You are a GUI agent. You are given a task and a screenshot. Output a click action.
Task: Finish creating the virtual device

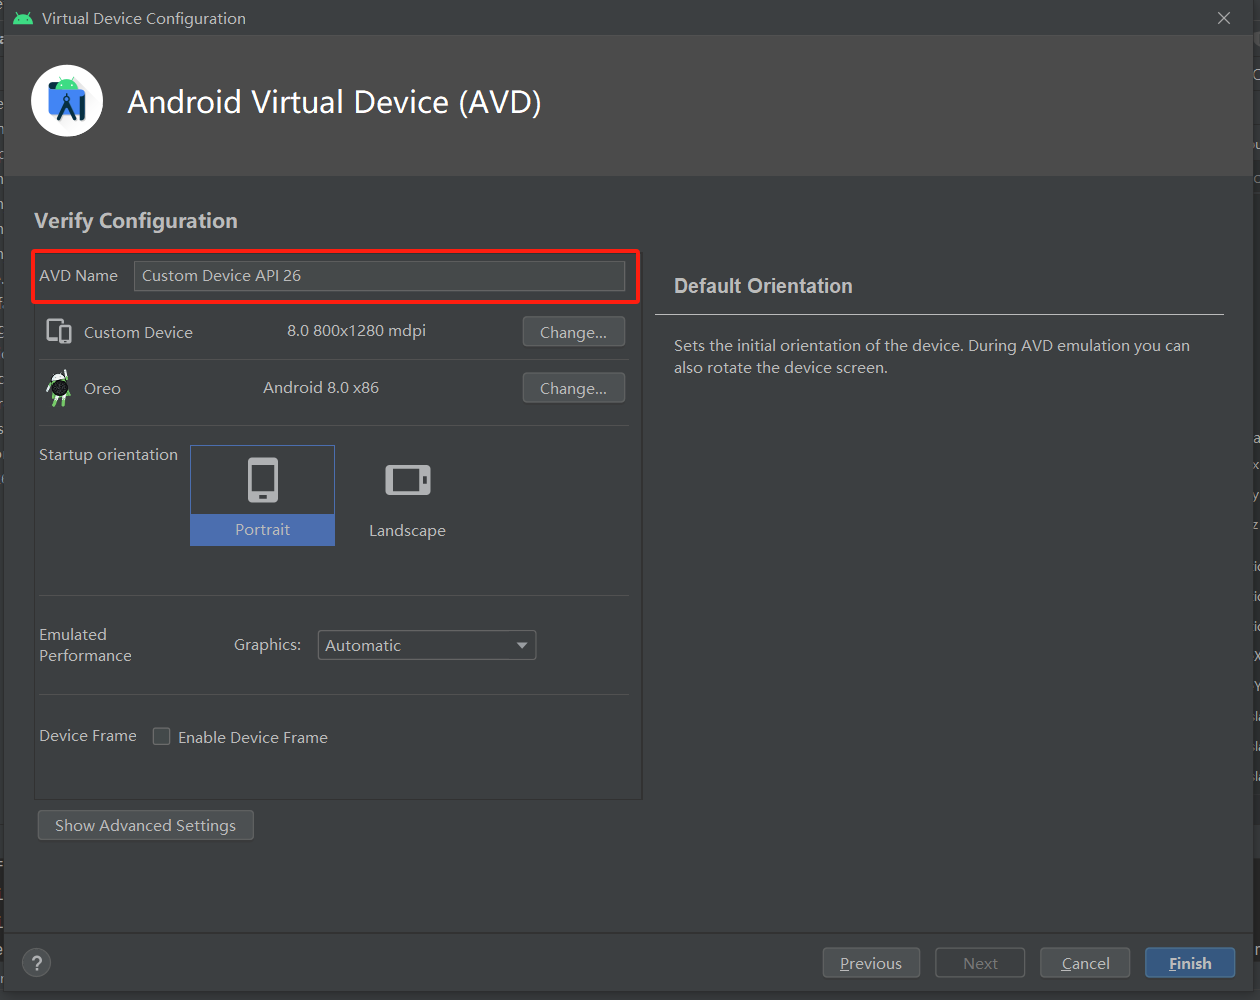(1190, 963)
